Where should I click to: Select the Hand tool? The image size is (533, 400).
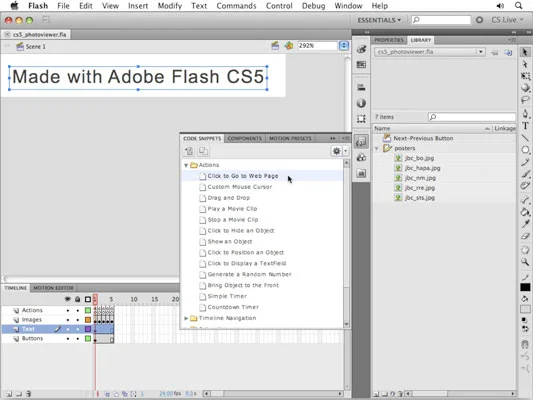click(x=525, y=250)
